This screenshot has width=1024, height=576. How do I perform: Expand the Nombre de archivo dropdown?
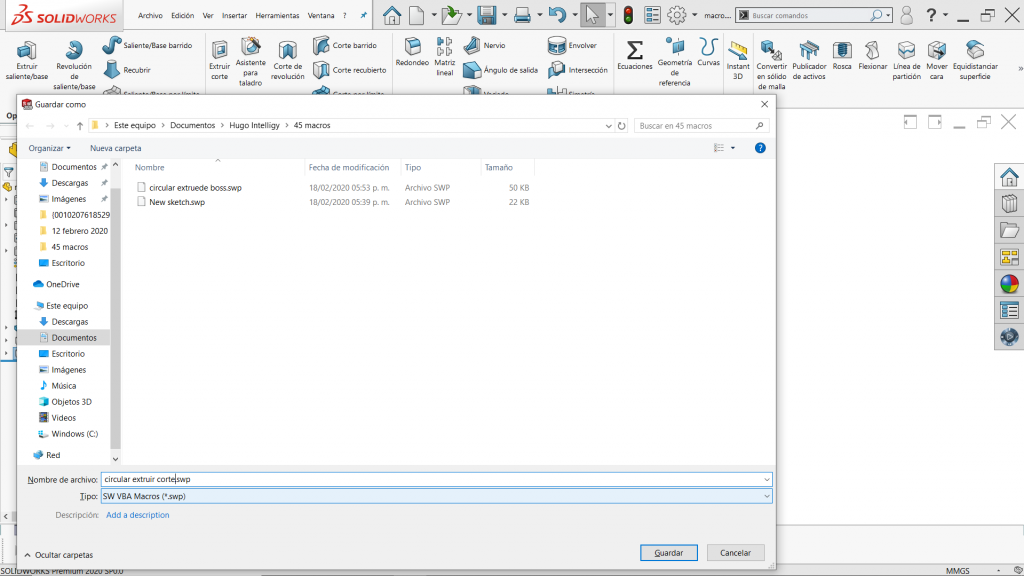[767, 479]
